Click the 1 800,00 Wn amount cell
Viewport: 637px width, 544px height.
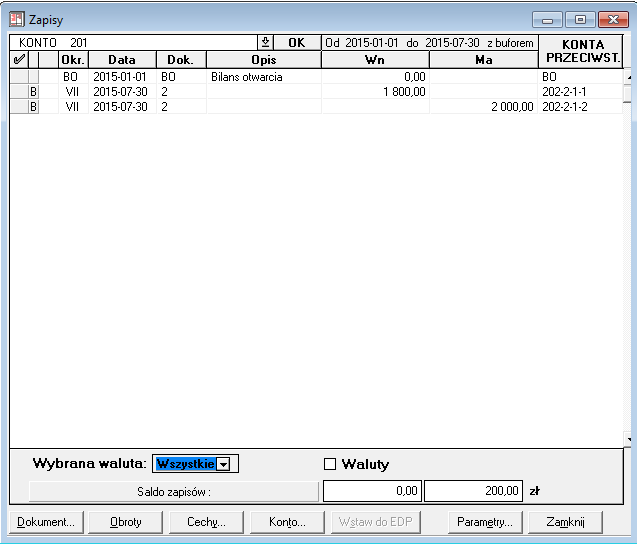click(x=375, y=92)
